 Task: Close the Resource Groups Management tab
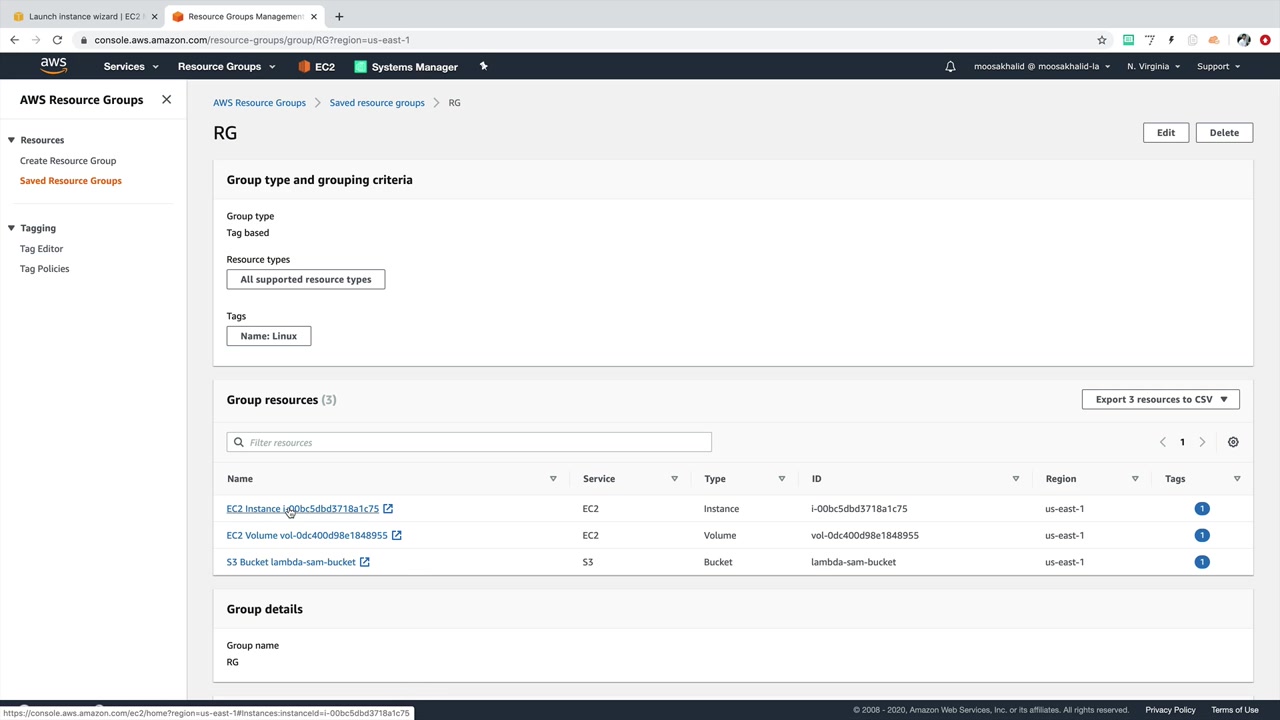point(315,16)
